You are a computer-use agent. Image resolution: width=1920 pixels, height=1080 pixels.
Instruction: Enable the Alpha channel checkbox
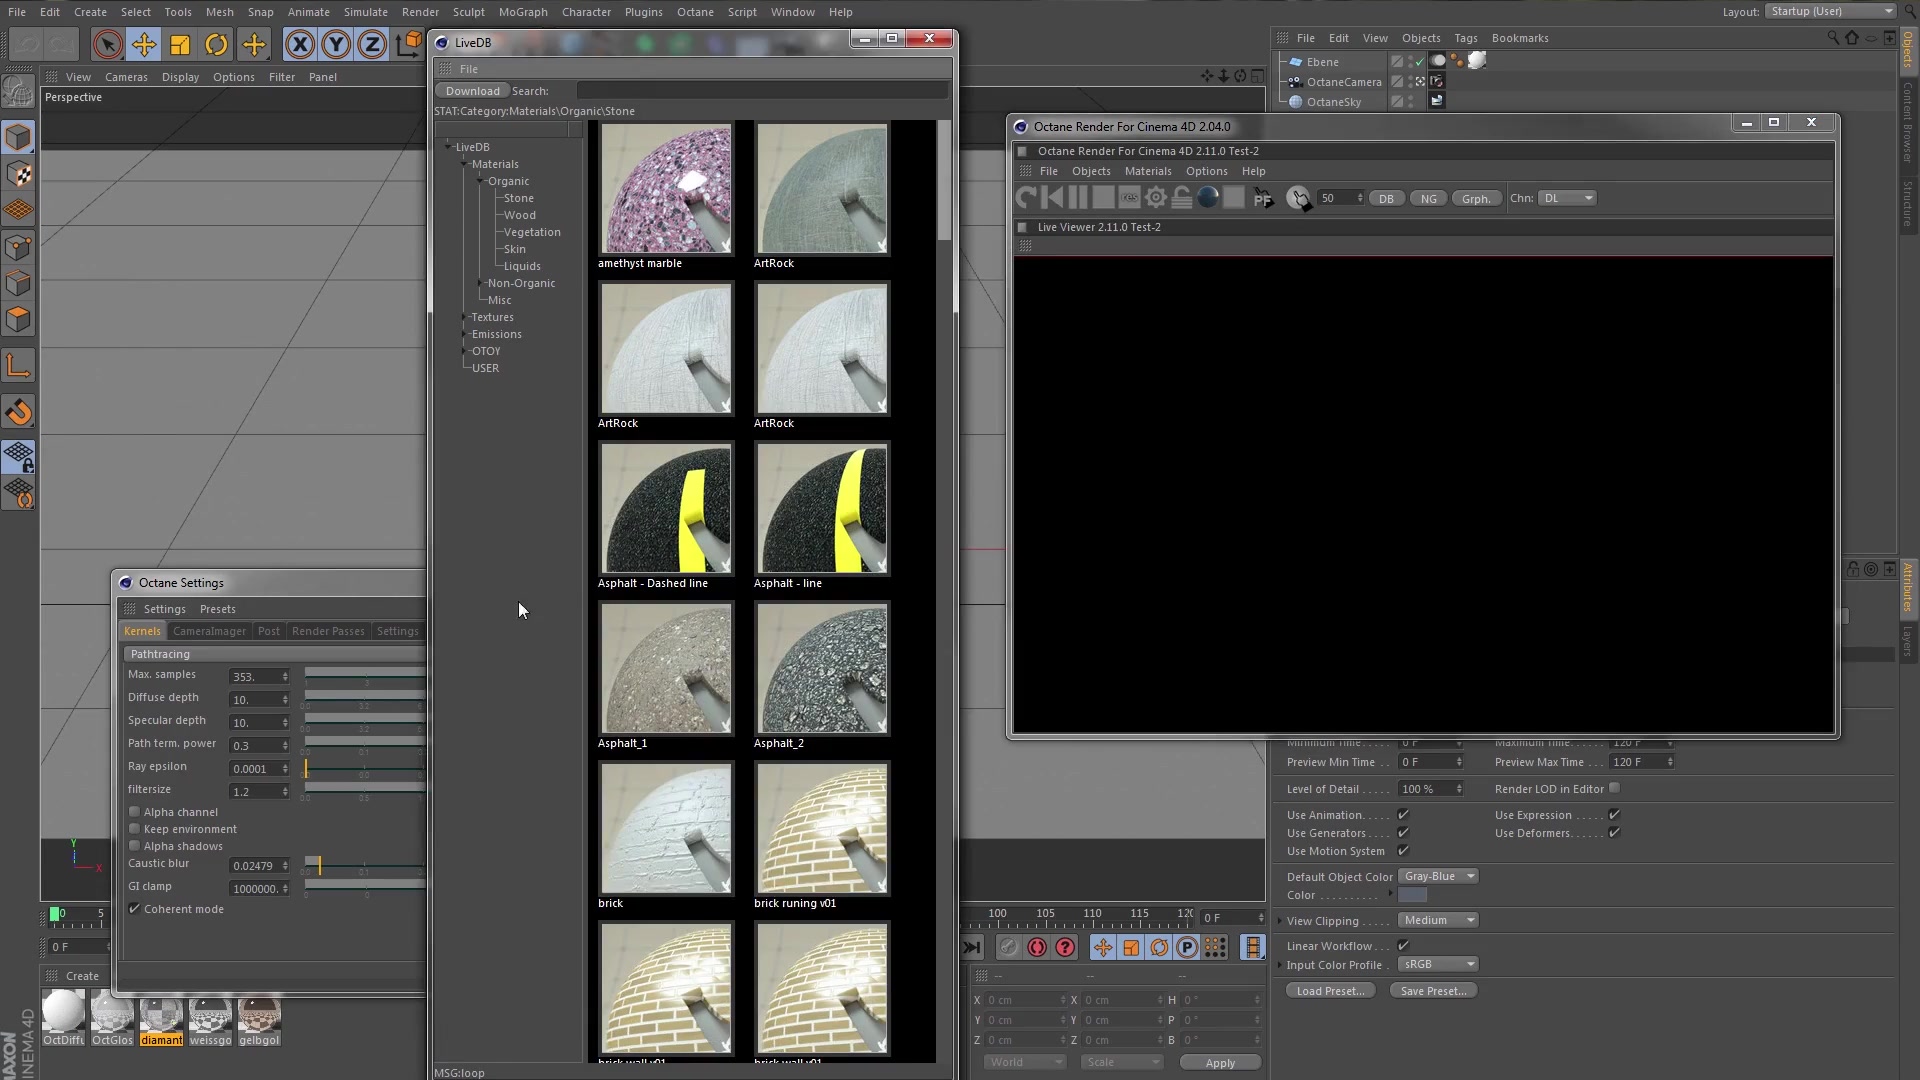click(135, 812)
